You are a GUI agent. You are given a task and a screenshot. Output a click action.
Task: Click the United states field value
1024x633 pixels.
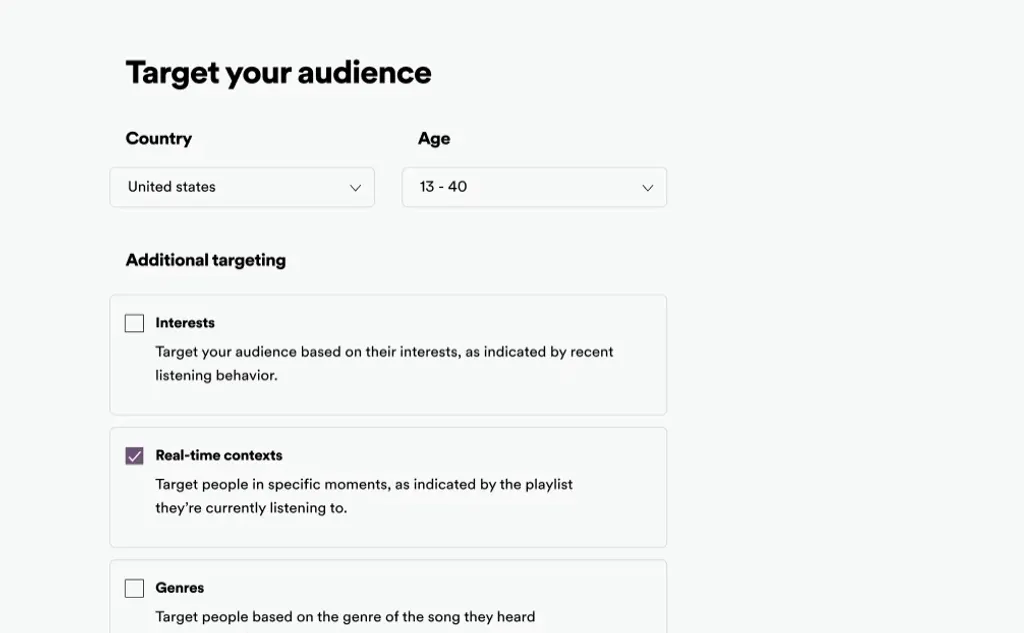(x=169, y=187)
